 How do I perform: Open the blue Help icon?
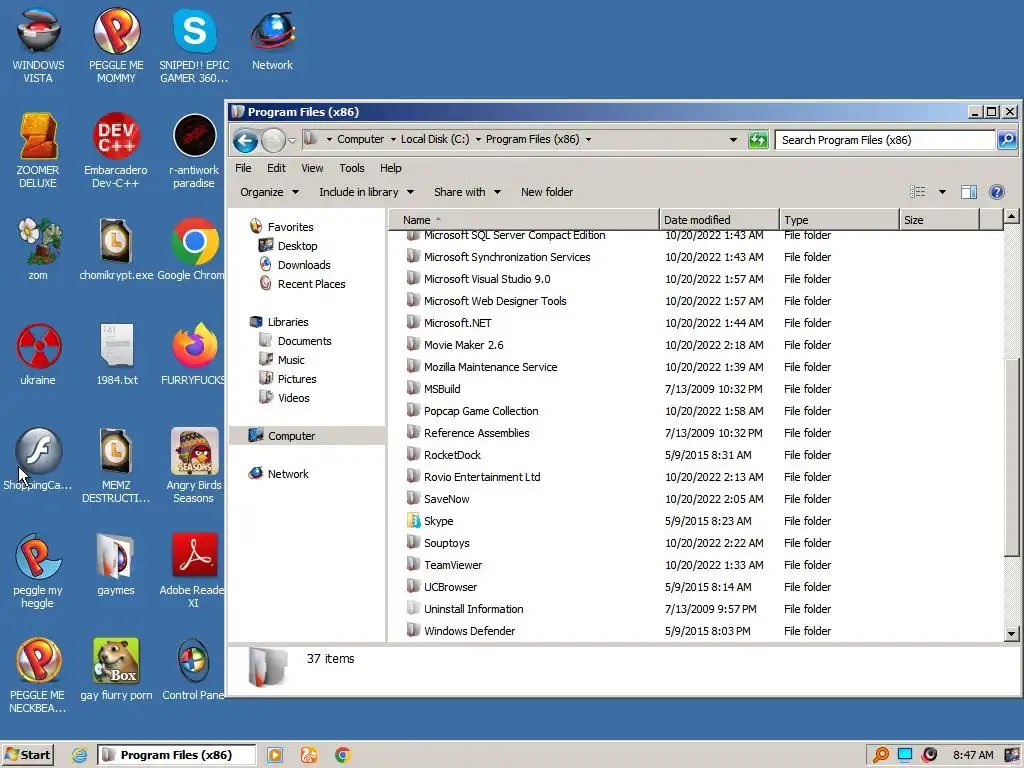[997, 192]
